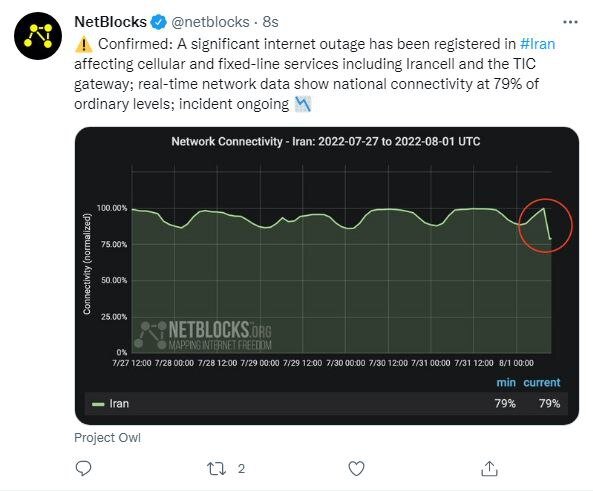593x491 pixels.
Task: Click the downward chart emoji
Action: [303, 104]
